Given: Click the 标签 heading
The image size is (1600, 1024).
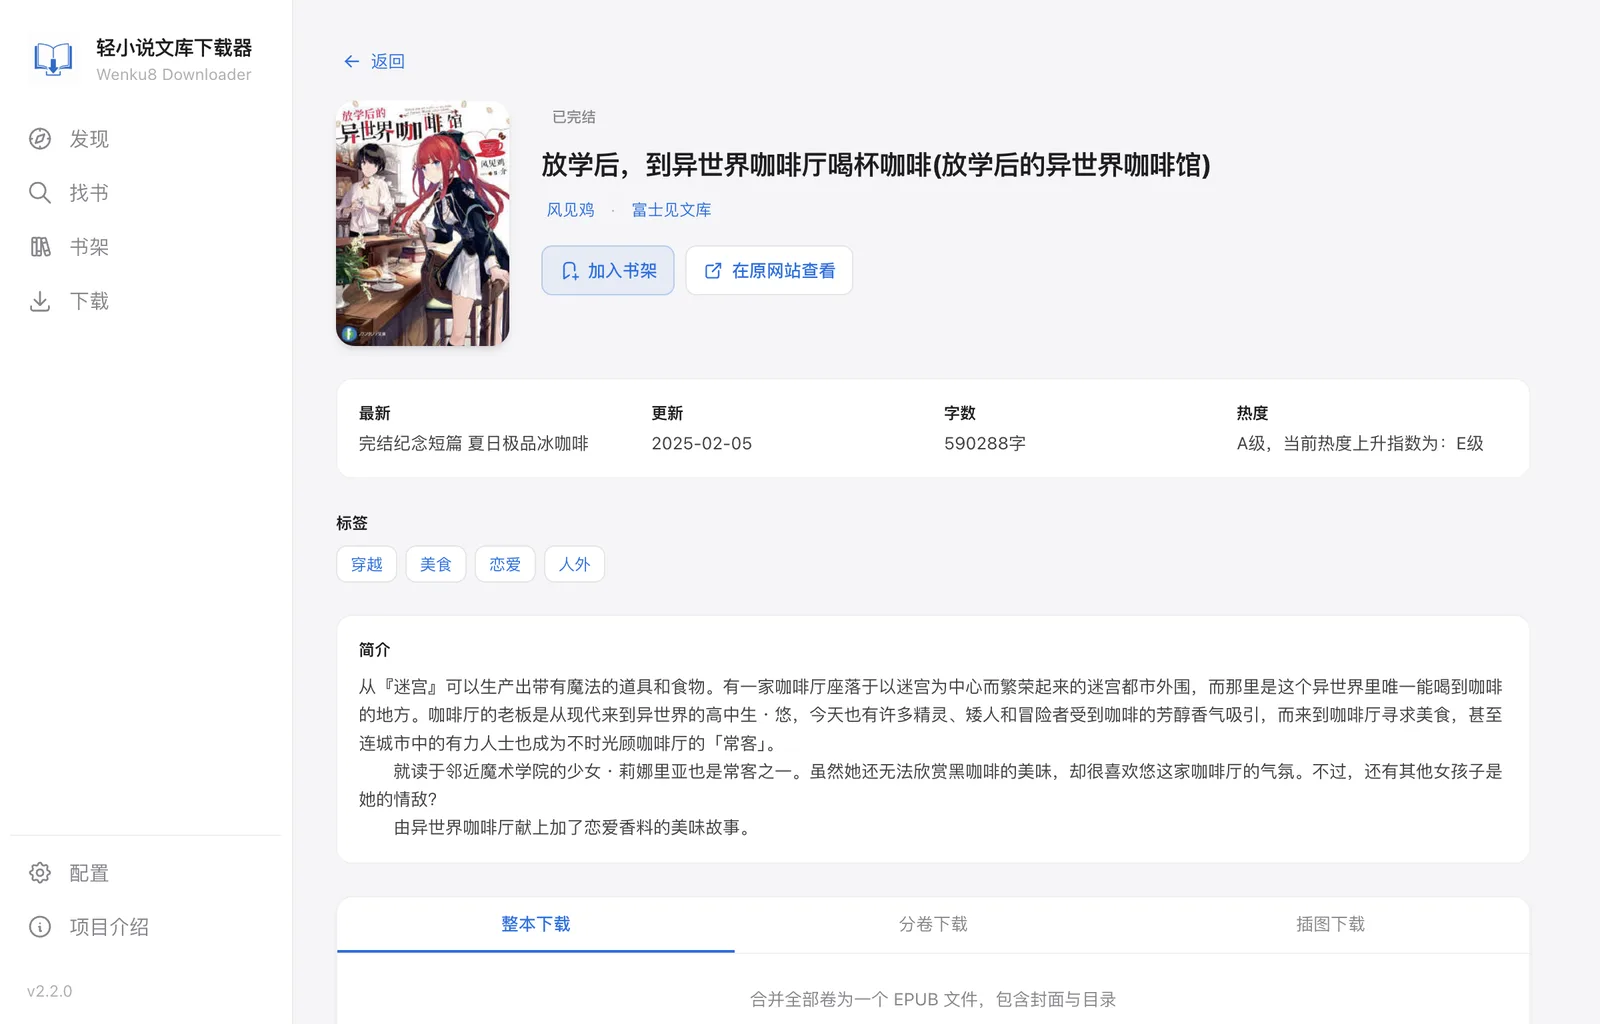Looking at the screenshot, I should coord(352,523).
